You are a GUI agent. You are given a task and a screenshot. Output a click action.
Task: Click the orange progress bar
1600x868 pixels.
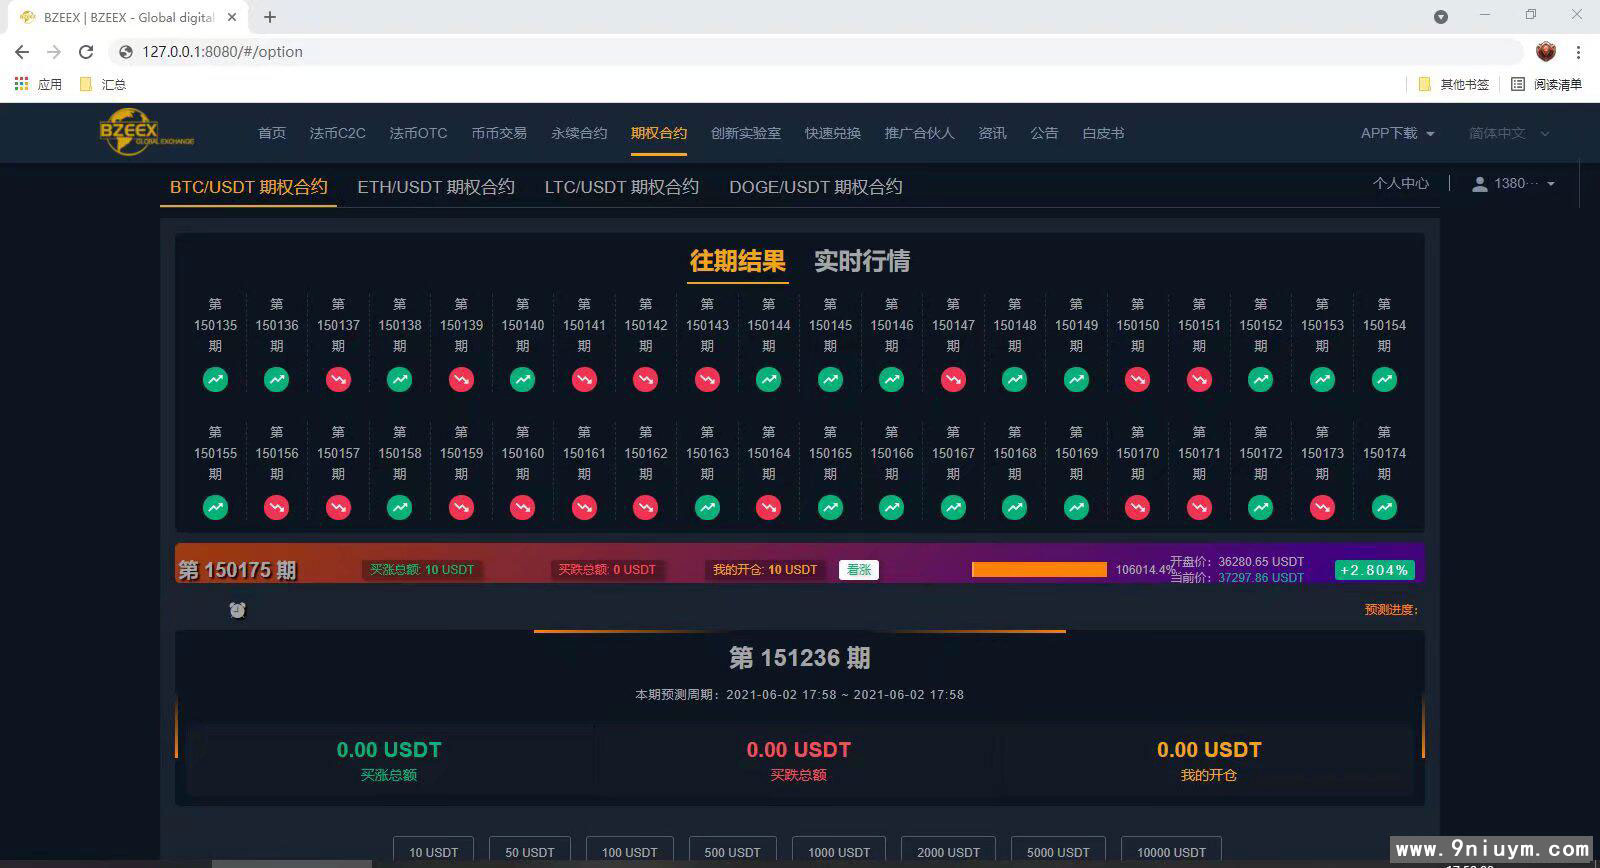(1039, 570)
